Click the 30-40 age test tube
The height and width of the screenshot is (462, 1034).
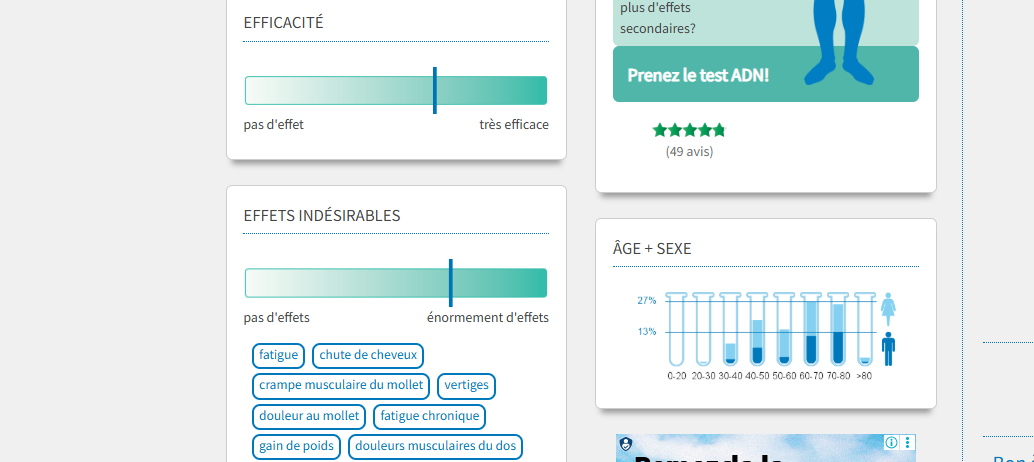click(x=730, y=329)
